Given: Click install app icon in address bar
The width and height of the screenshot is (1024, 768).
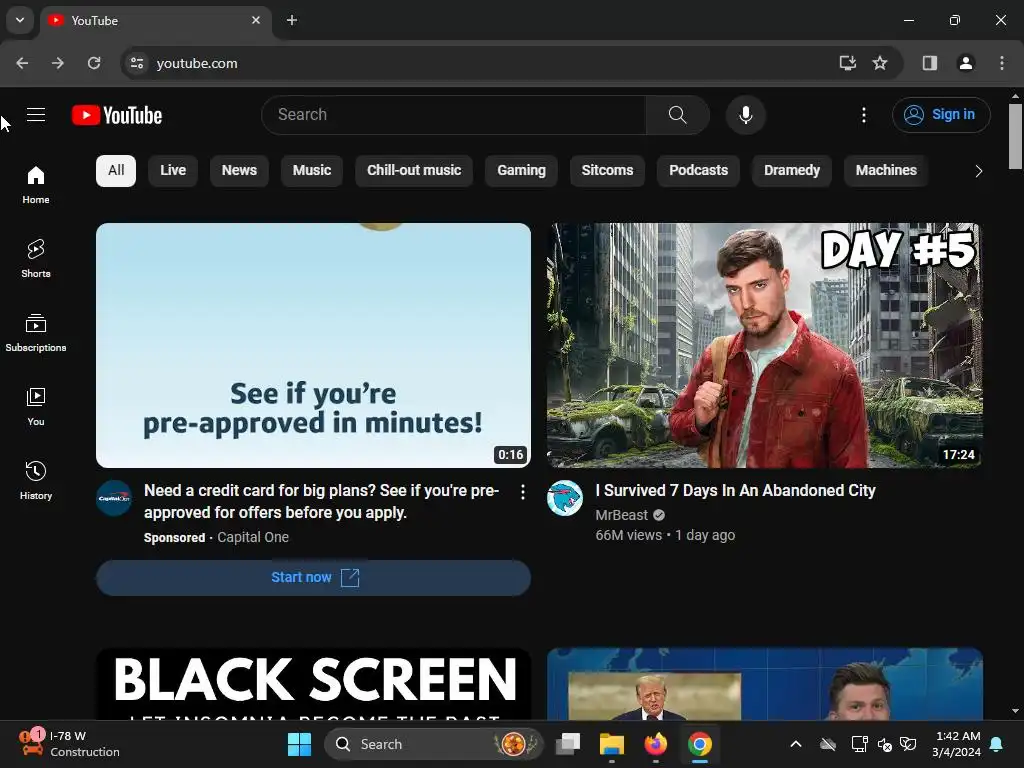Looking at the screenshot, I should point(847,63).
